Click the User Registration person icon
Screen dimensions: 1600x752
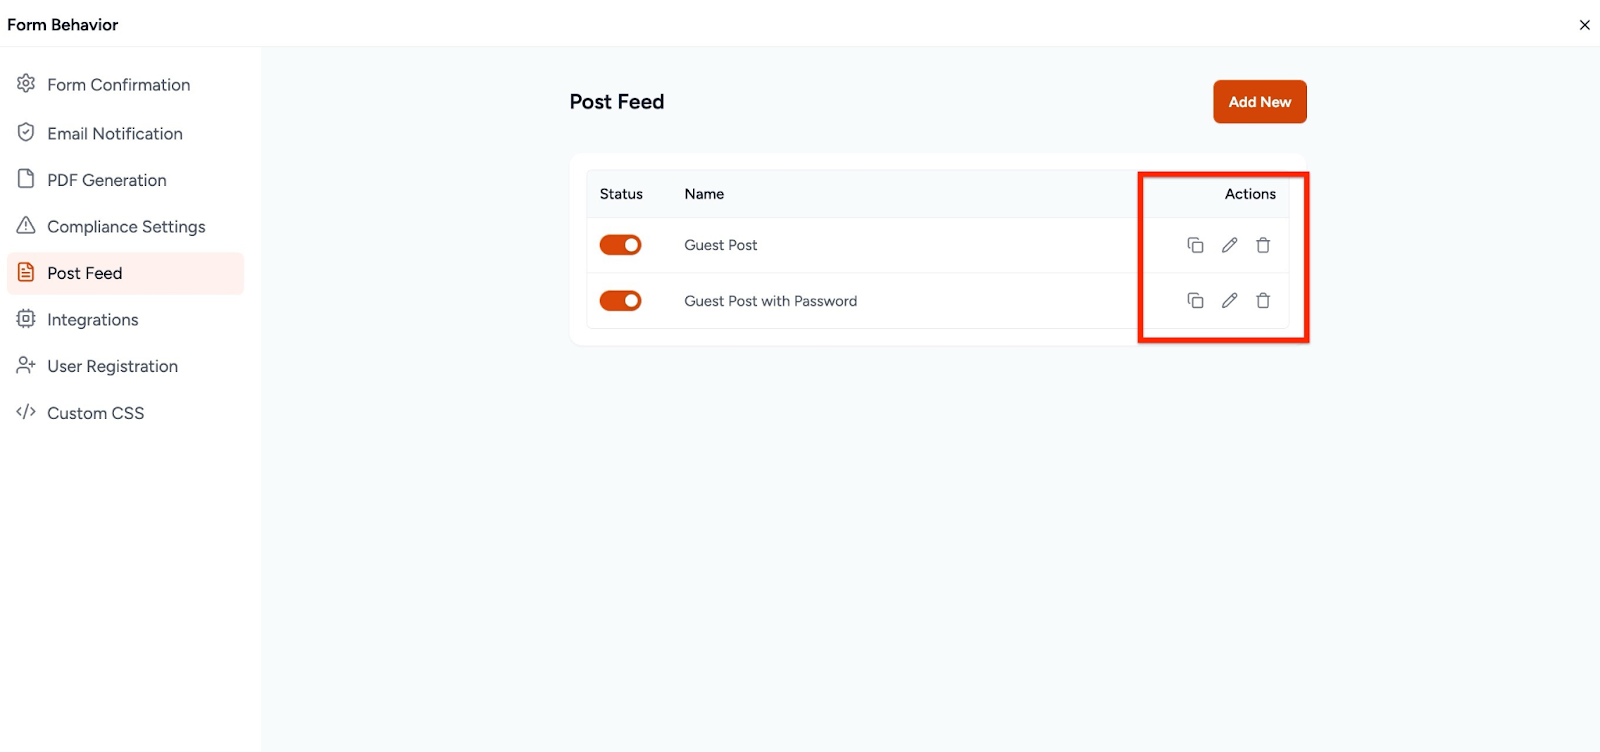click(25, 365)
